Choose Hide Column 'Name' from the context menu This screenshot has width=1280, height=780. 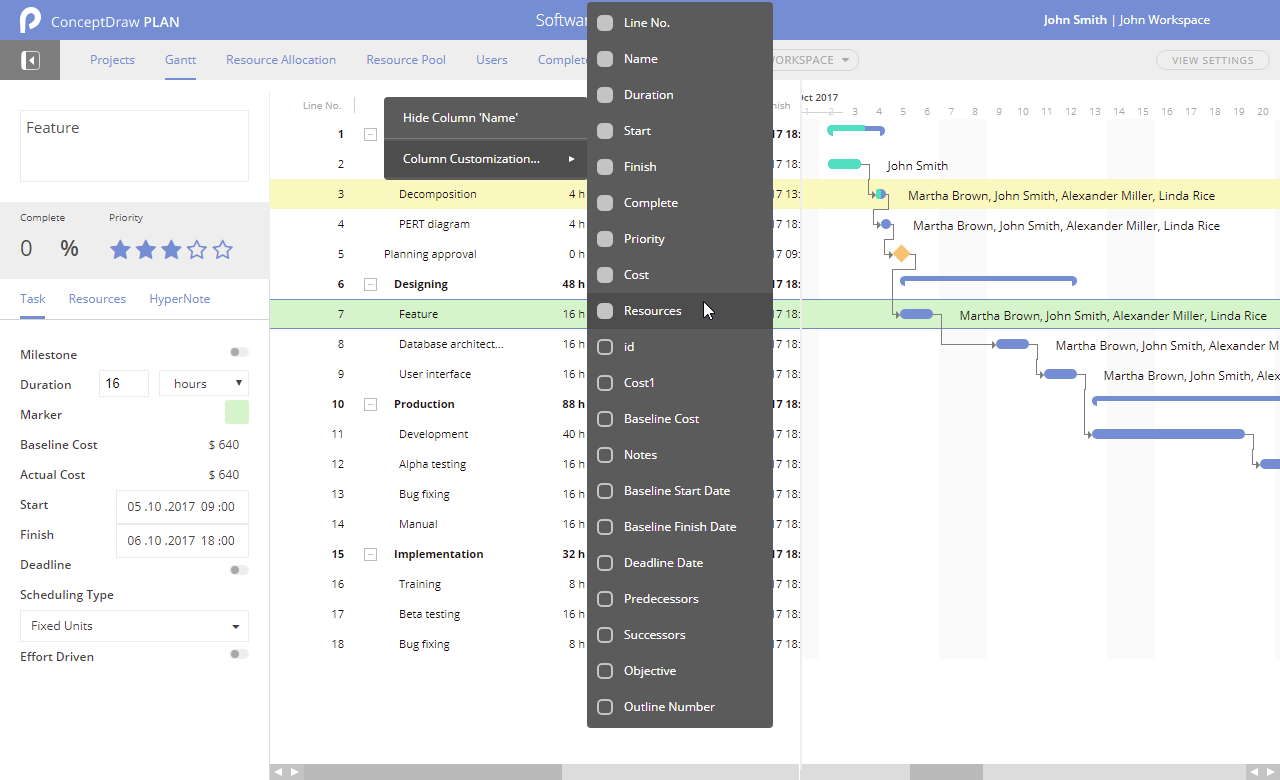coord(486,118)
